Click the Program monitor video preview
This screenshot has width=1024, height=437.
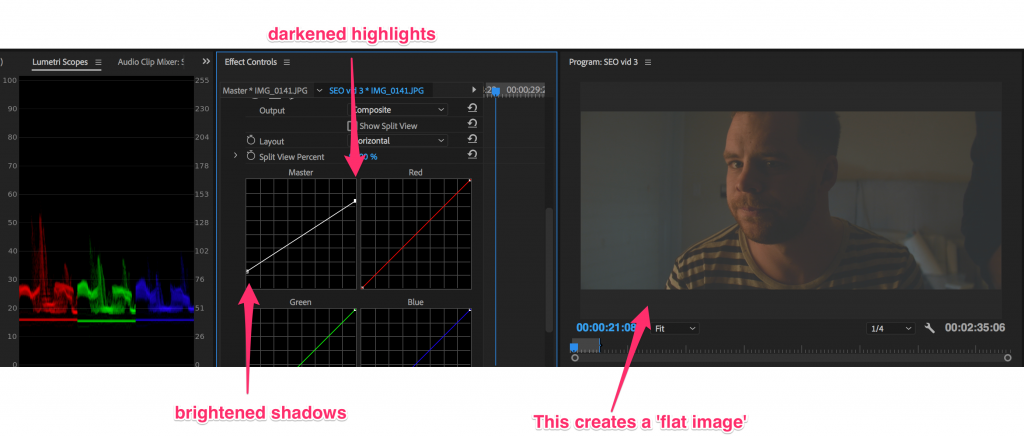pyautogui.click(x=790, y=201)
